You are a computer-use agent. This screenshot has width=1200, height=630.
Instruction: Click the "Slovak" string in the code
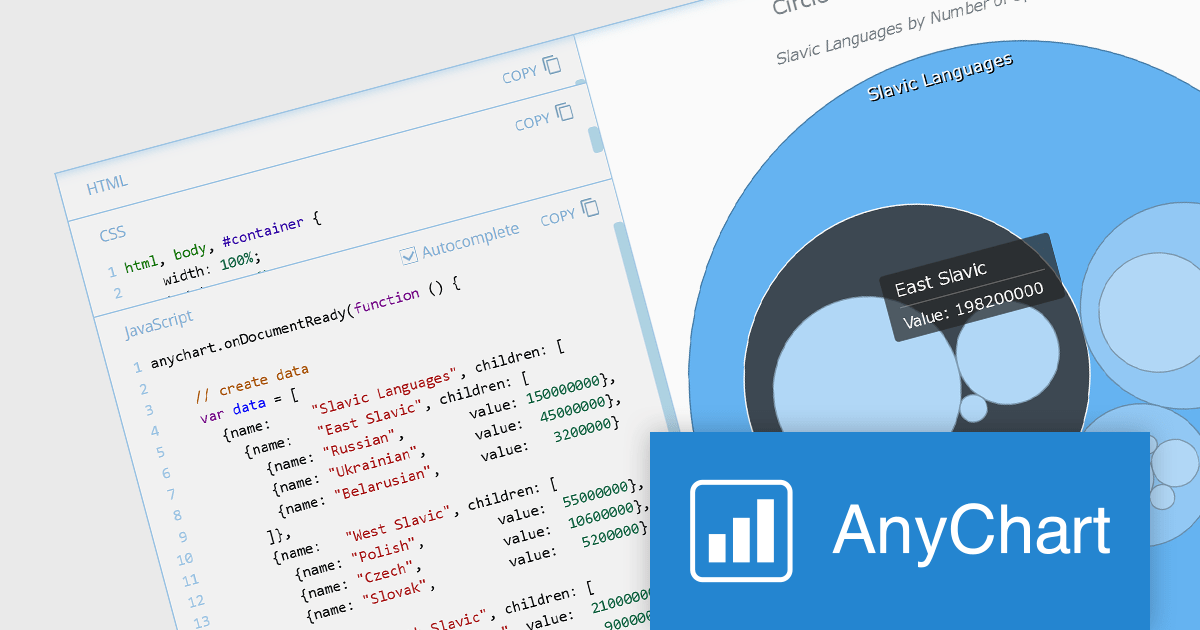395,592
